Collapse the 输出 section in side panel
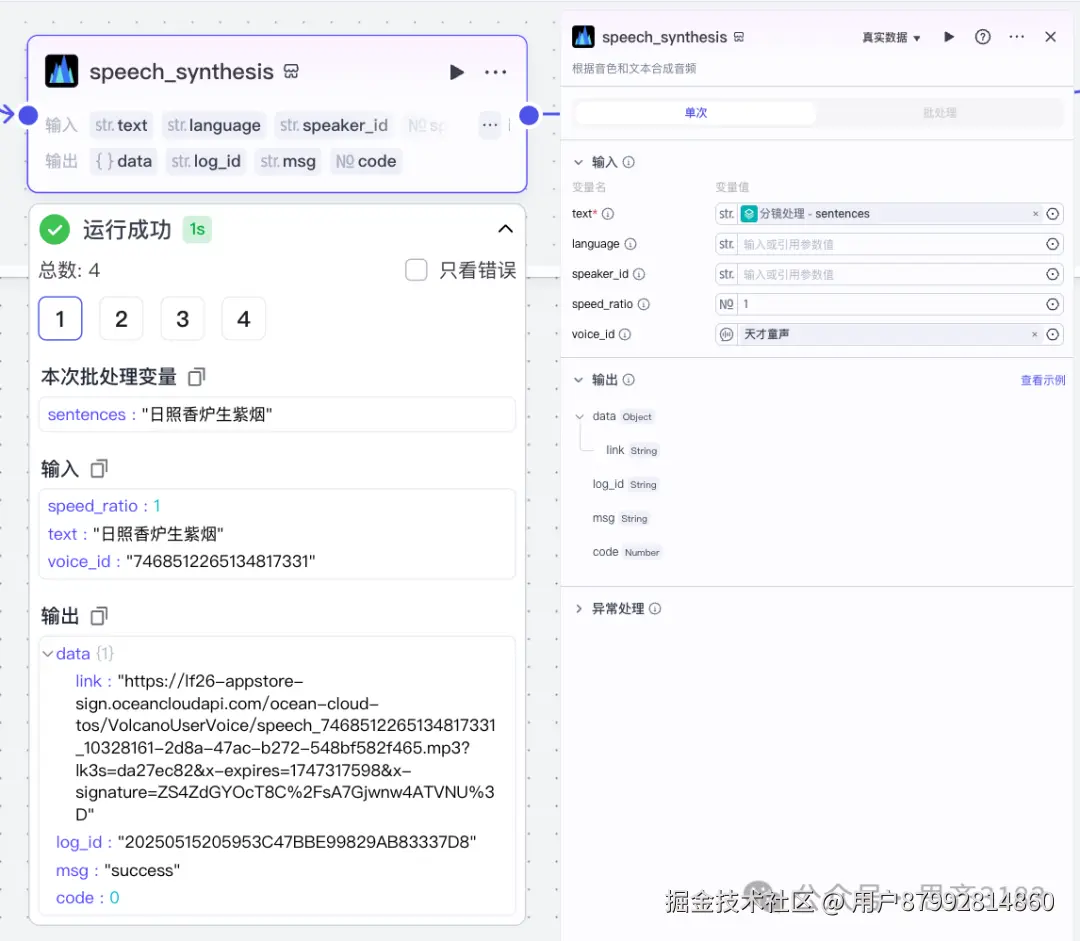This screenshot has height=941, width=1080. [x=579, y=380]
